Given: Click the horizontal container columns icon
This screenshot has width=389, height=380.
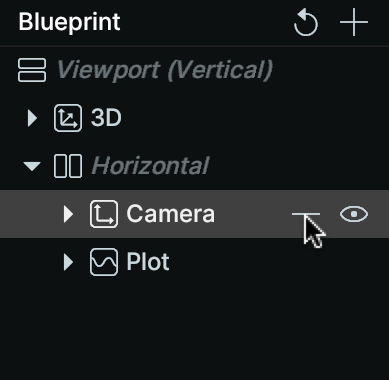Looking at the screenshot, I should 68,166.
